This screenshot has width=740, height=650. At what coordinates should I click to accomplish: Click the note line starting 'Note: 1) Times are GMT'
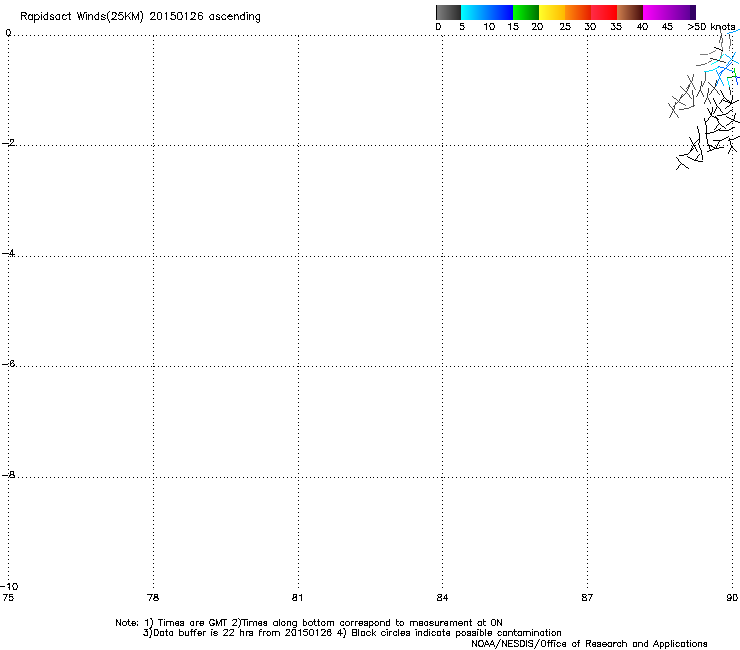click(x=309, y=623)
